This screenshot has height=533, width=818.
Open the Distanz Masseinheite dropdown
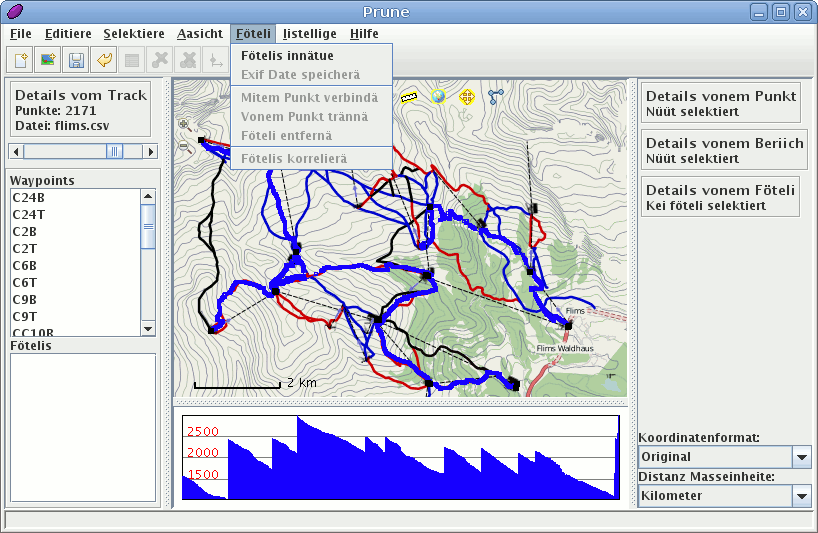(801, 496)
